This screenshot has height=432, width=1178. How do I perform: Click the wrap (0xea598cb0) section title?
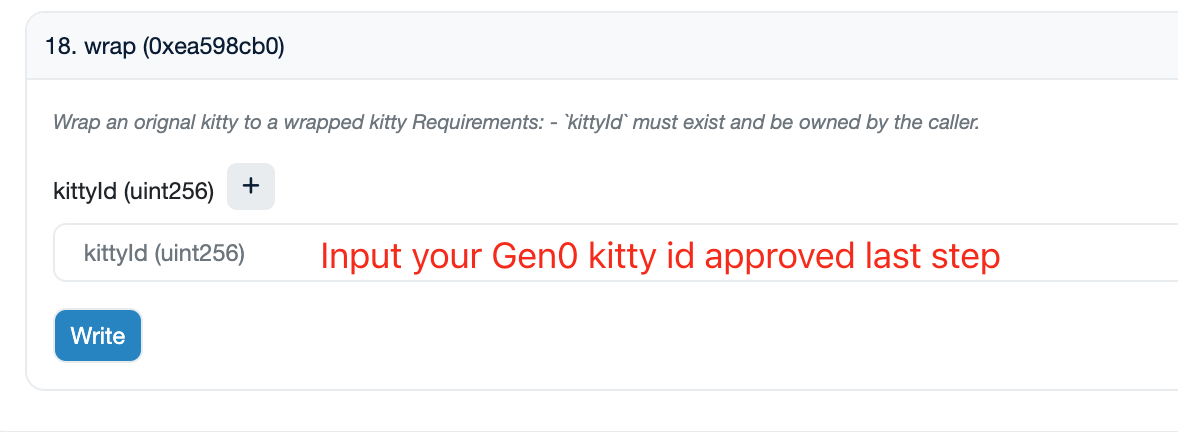[165, 47]
